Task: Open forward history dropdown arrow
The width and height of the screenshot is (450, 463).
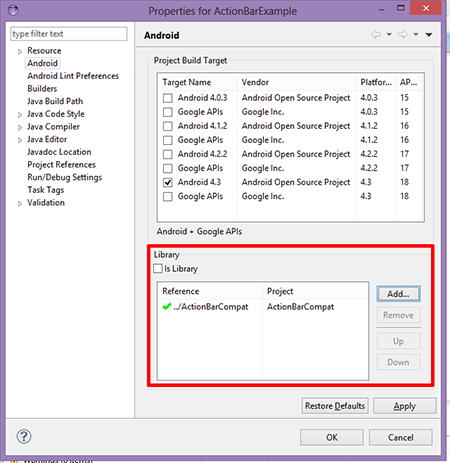Action: pyautogui.click(x=416, y=35)
